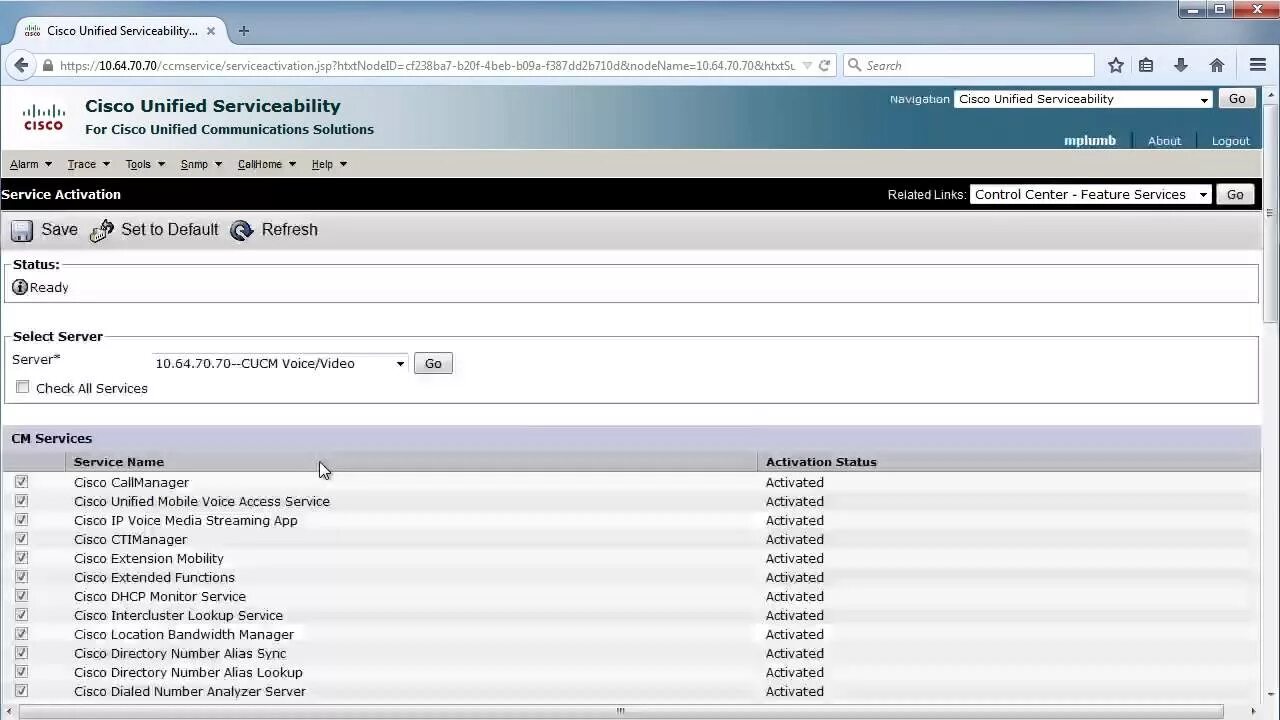Screen dimensions: 1280x720
Task: Click the Save text button
Action: pos(59,230)
